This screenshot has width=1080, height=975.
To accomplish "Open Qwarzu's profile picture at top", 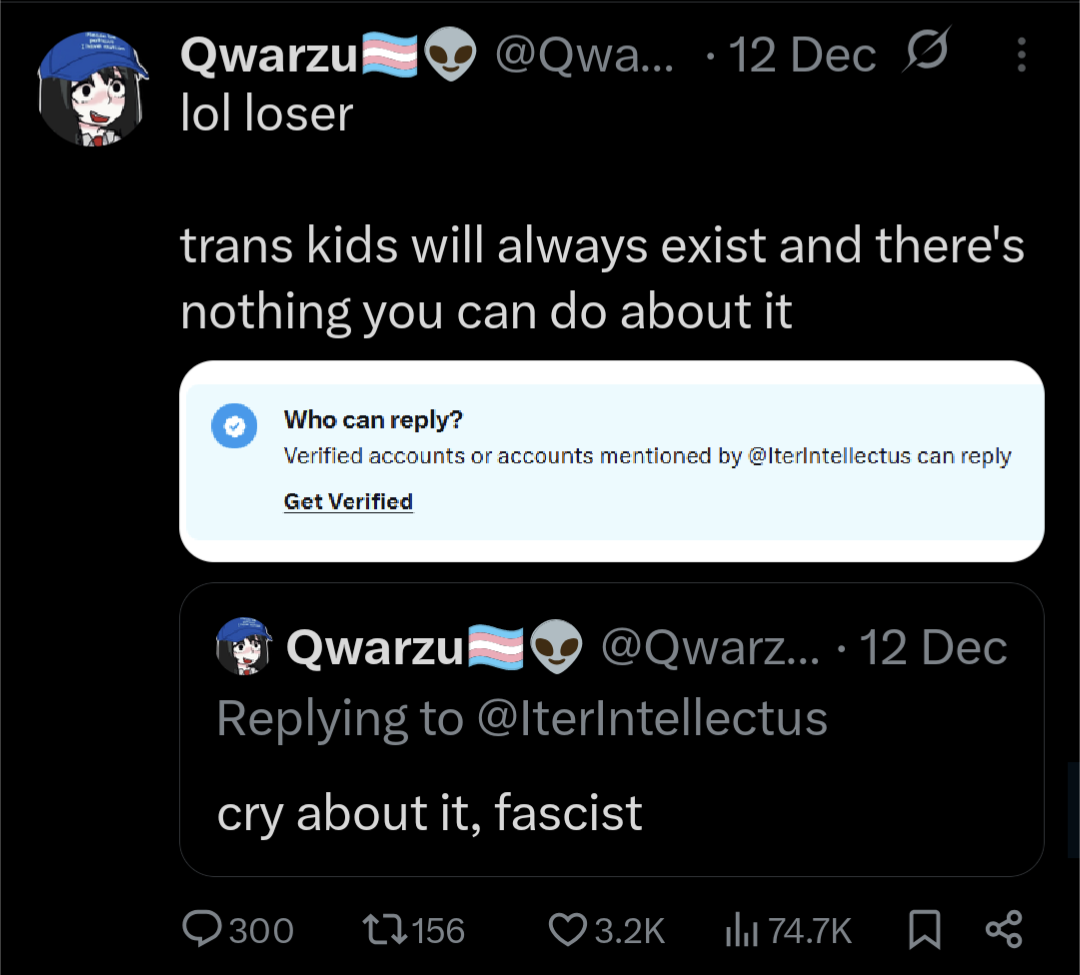I will click(93, 87).
